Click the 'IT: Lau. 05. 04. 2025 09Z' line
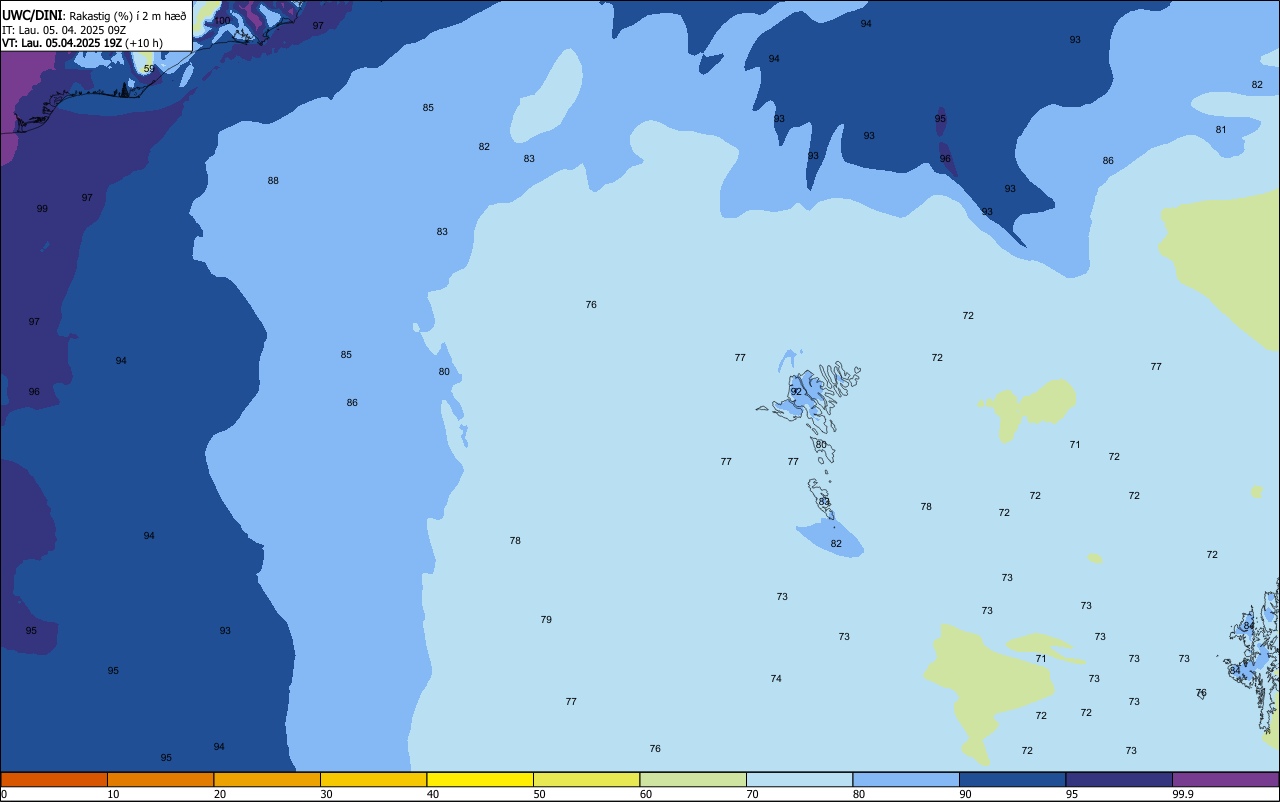This screenshot has width=1280, height=802. 64,29
